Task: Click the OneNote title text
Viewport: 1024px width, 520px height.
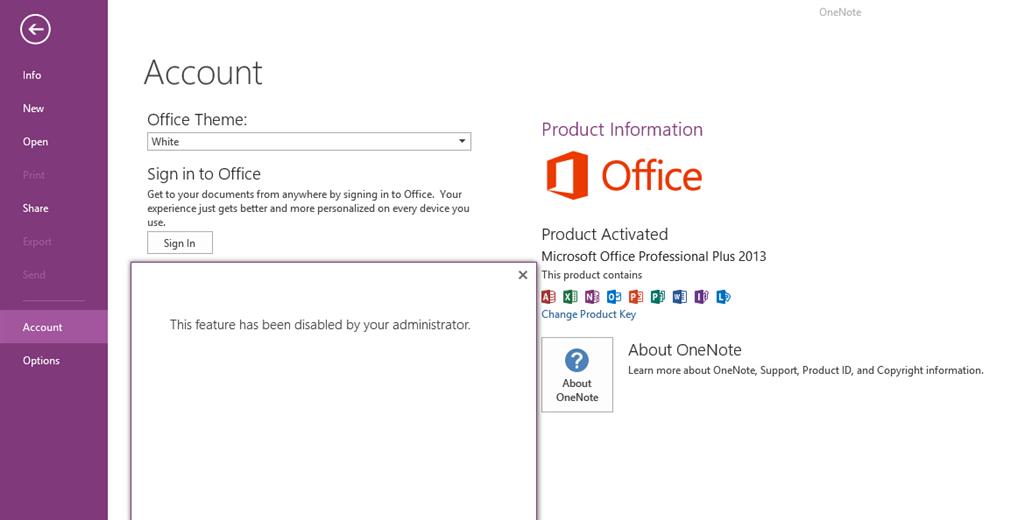Action: [x=840, y=12]
